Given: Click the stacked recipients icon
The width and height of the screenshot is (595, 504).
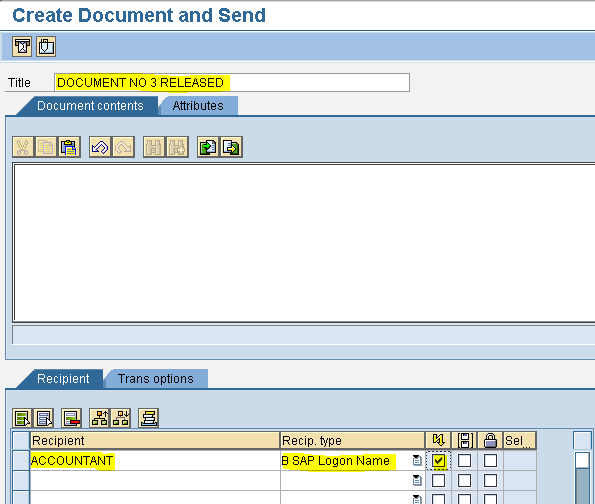Looking at the screenshot, I should (148, 418).
